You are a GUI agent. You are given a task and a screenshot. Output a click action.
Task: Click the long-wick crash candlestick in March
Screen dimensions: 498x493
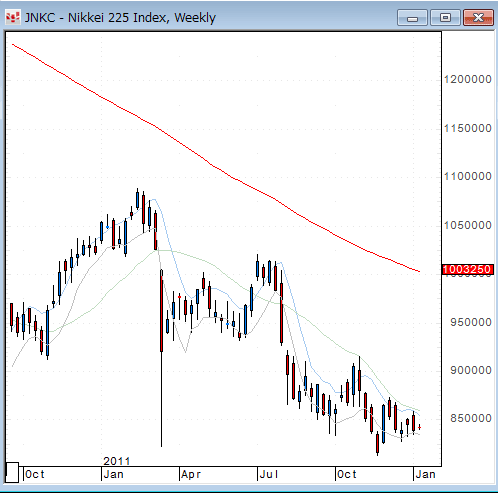tap(162, 358)
